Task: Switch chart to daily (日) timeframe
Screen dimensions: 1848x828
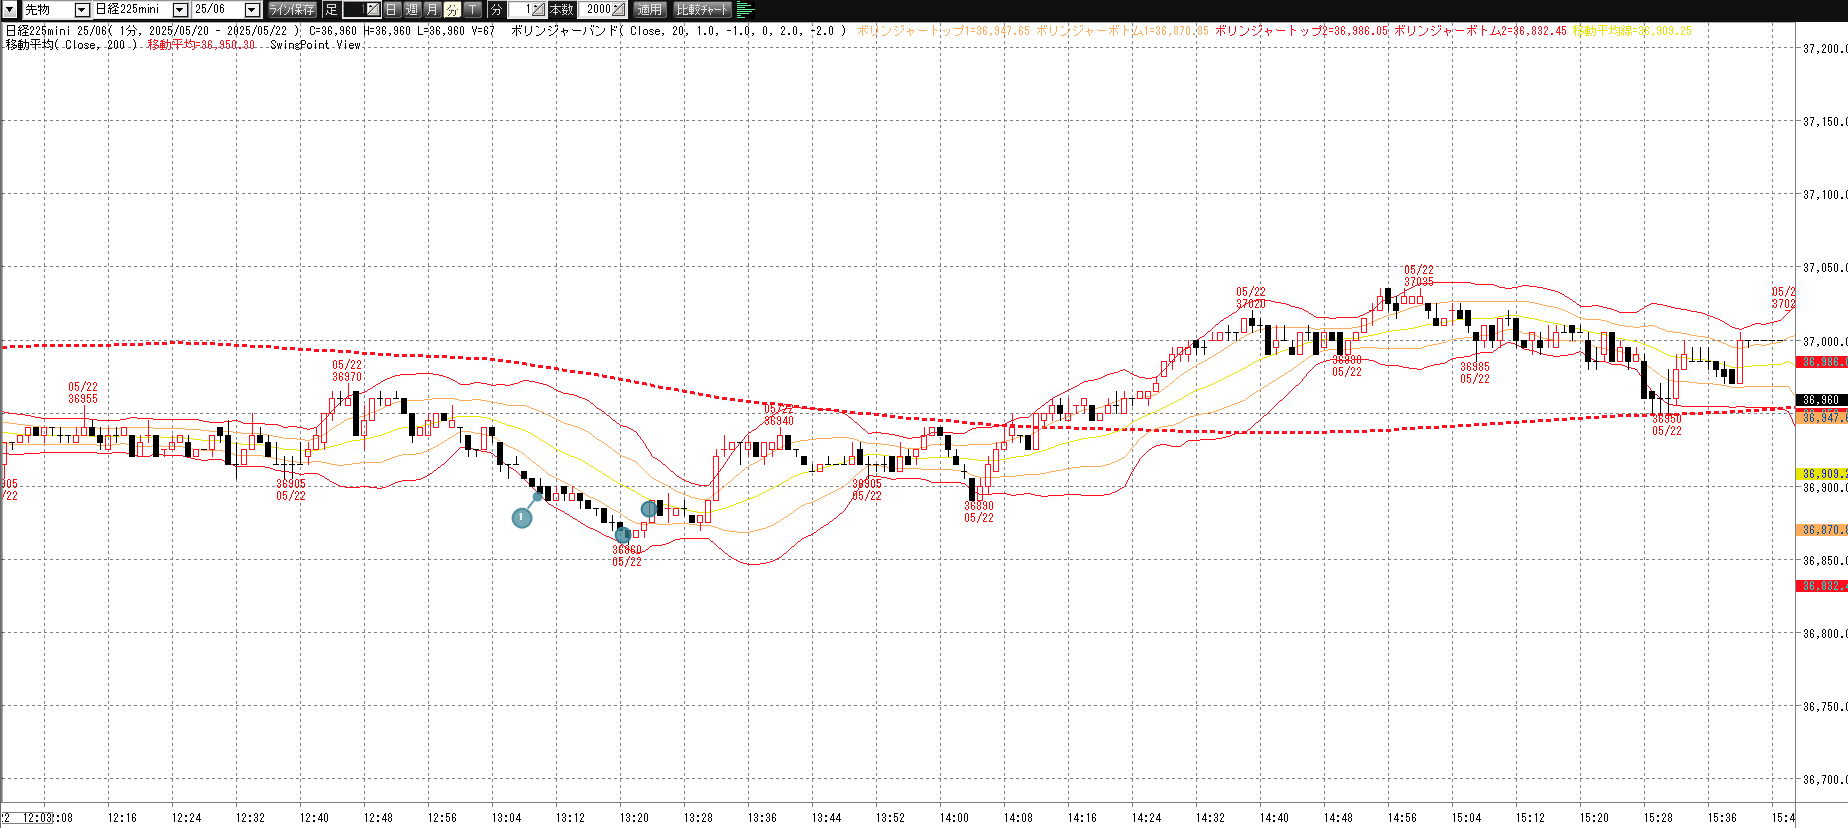Action: click(392, 9)
